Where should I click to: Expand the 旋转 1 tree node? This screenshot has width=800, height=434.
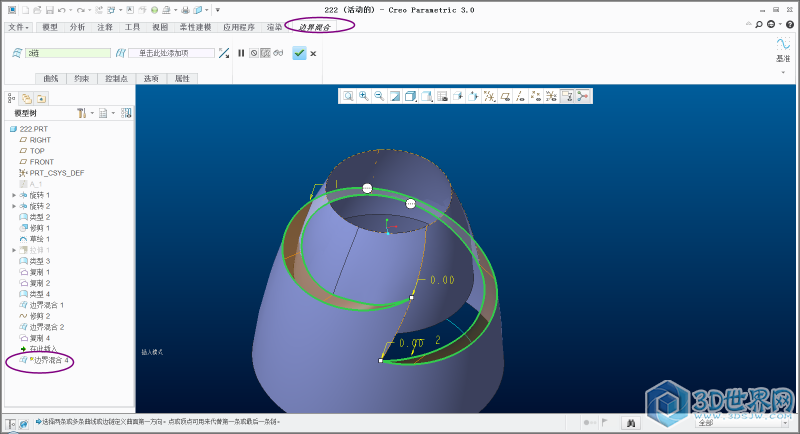click(14, 195)
